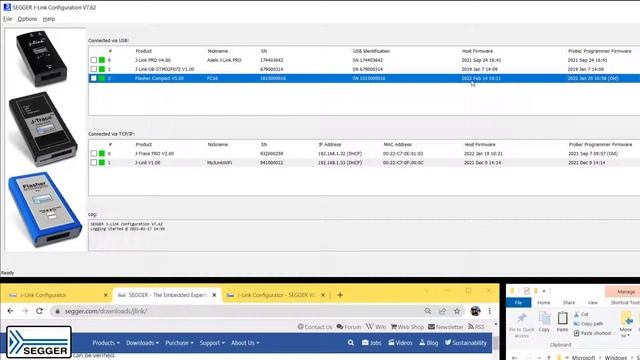Click TCP/IP table IP Address column header
The width and height of the screenshot is (640, 360).
click(x=329, y=144)
